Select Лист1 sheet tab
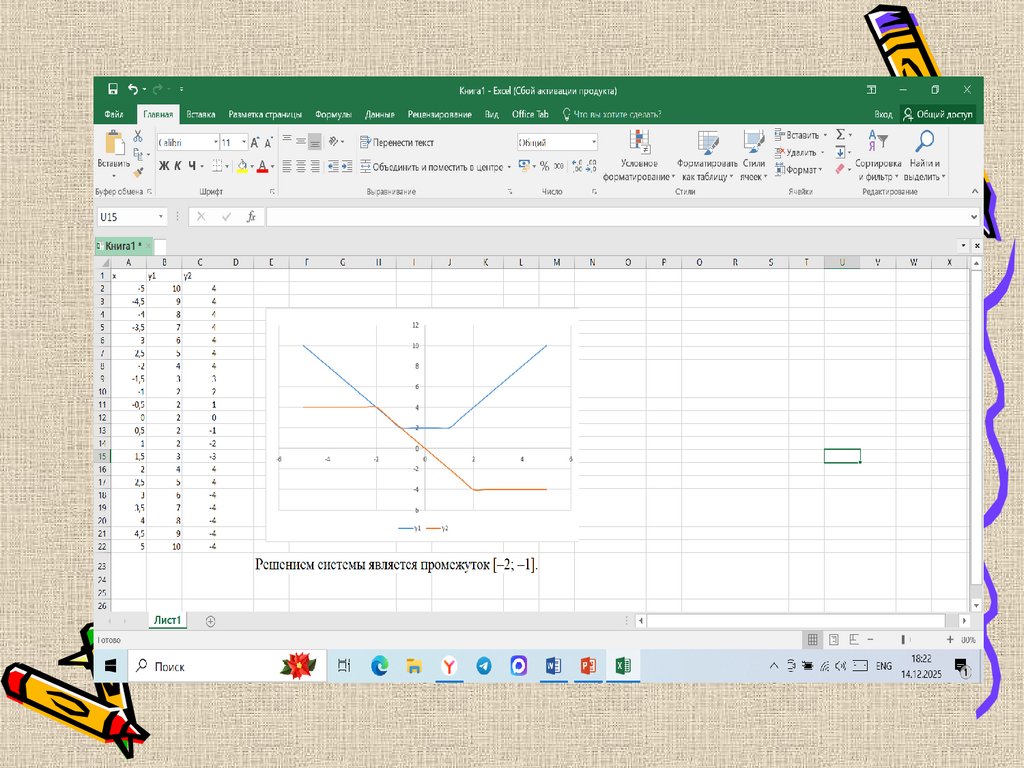The width and height of the screenshot is (1024, 768). (x=167, y=620)
